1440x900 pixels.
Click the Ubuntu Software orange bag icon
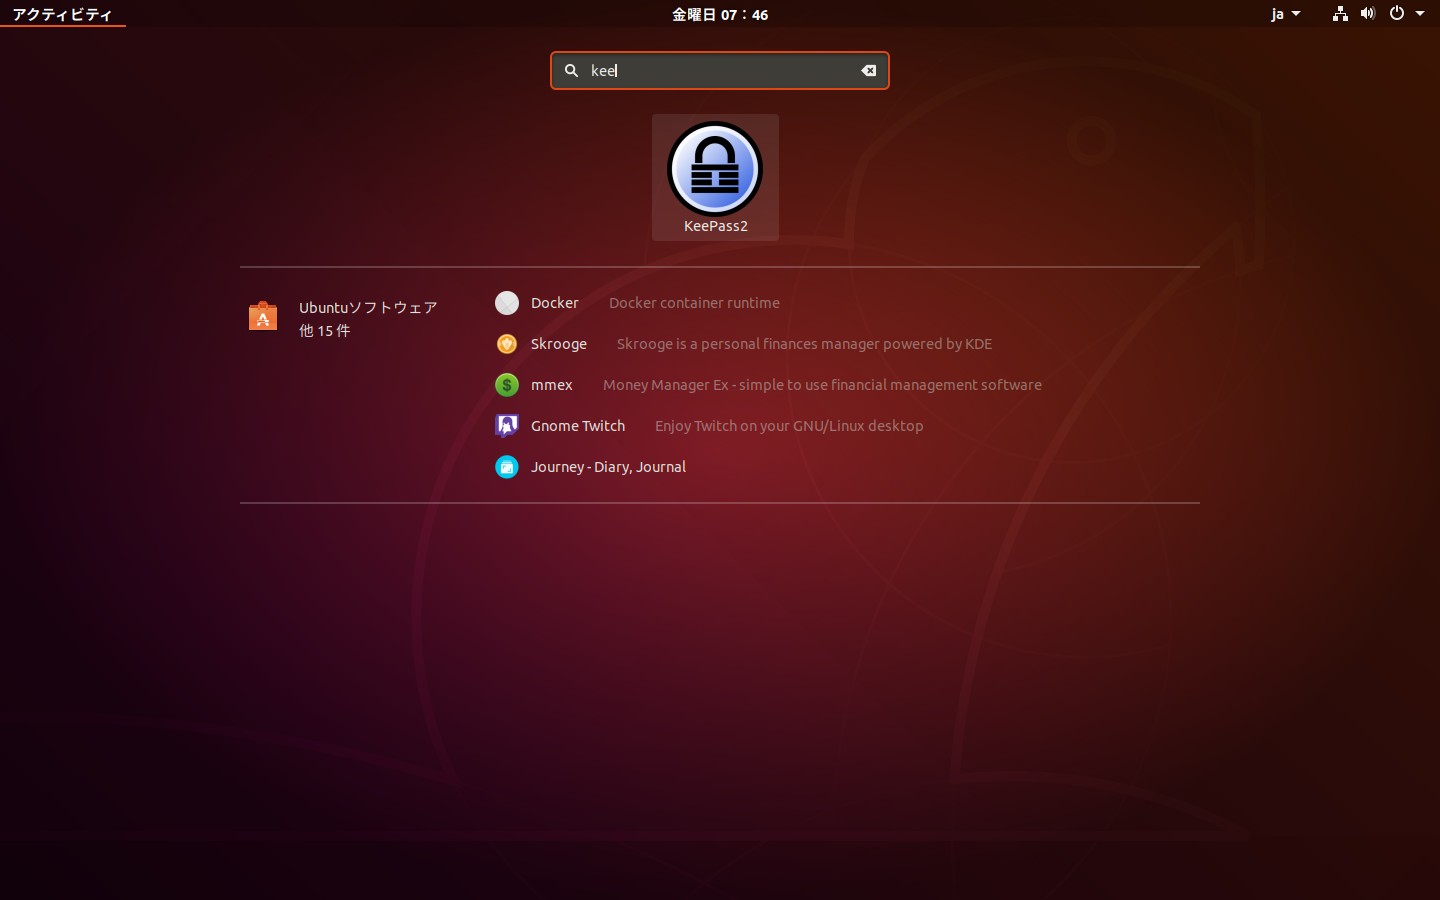click(x=263, y=316)
